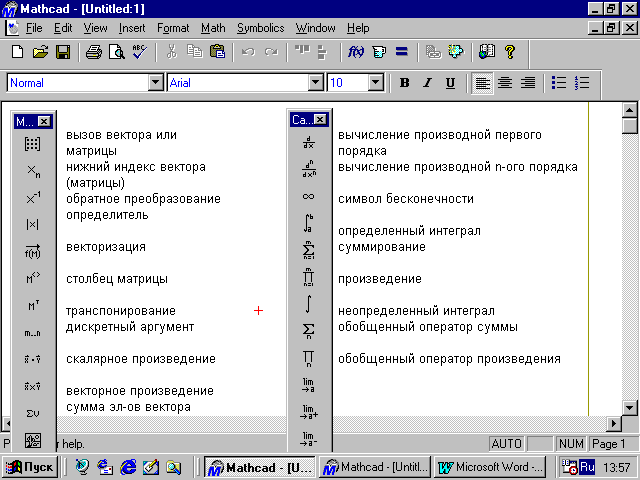Center align text
640x480 pixels.
click(505, 83)
